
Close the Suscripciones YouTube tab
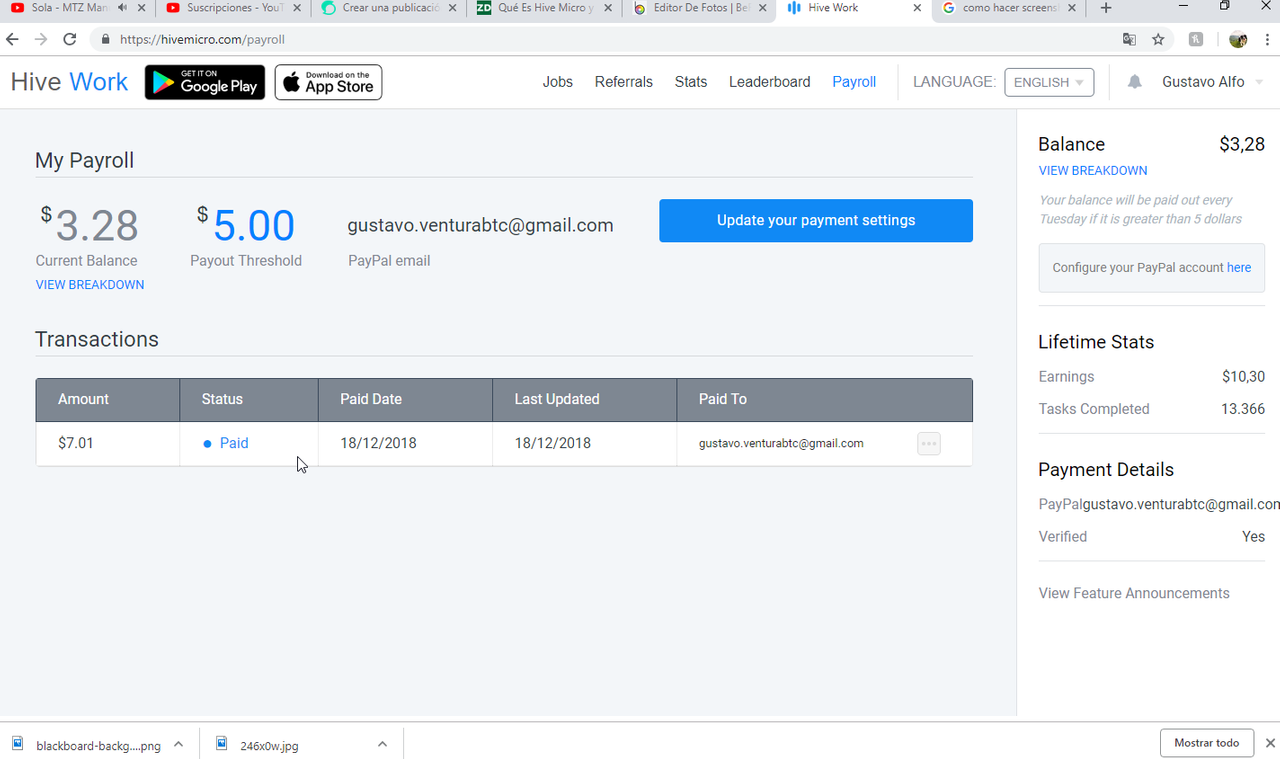tap(296, 8)
